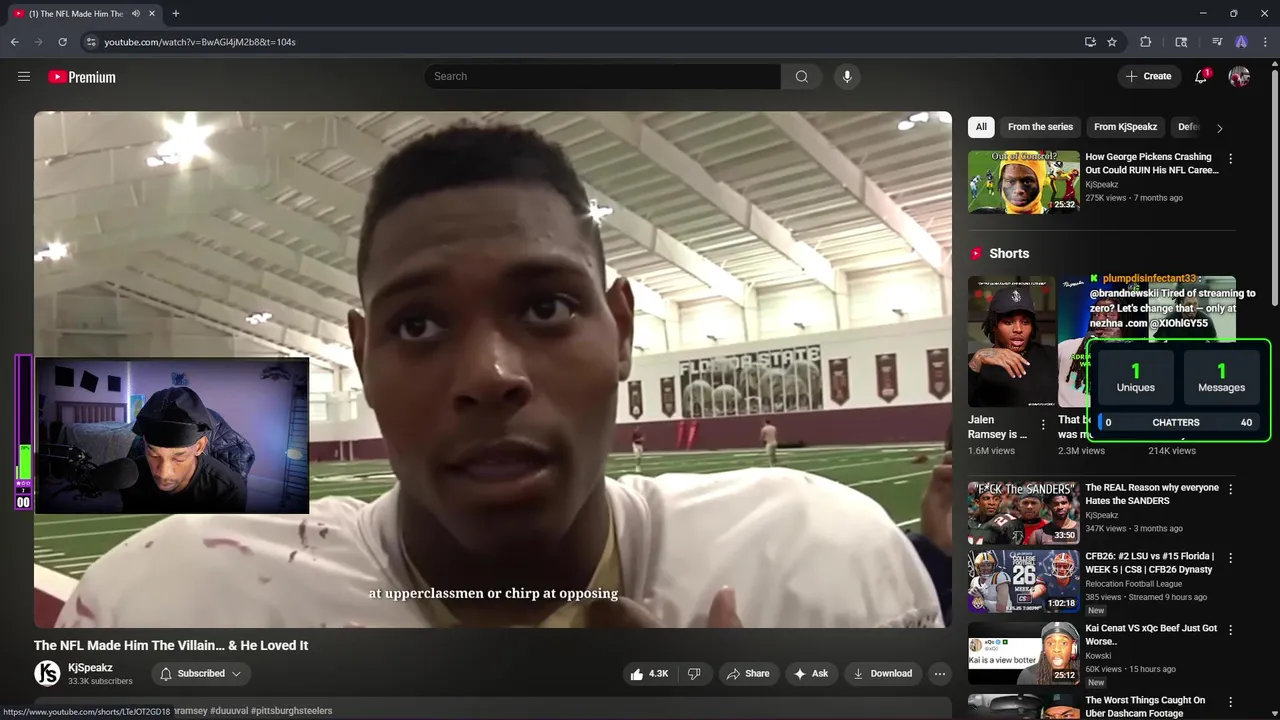Like the video (4.3K thumbs up)
The height and width of the screenshot is (720, 1280).
click(x=648, y=674)
